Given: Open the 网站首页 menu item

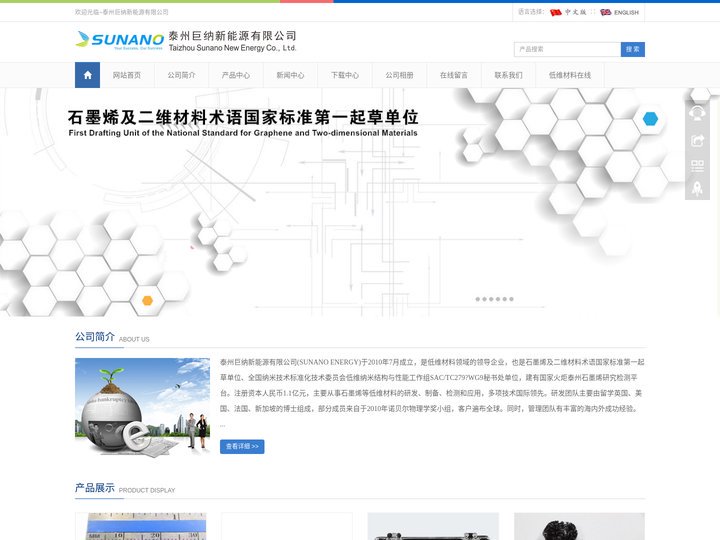Looking at the screenshot, I should point(127,75).
